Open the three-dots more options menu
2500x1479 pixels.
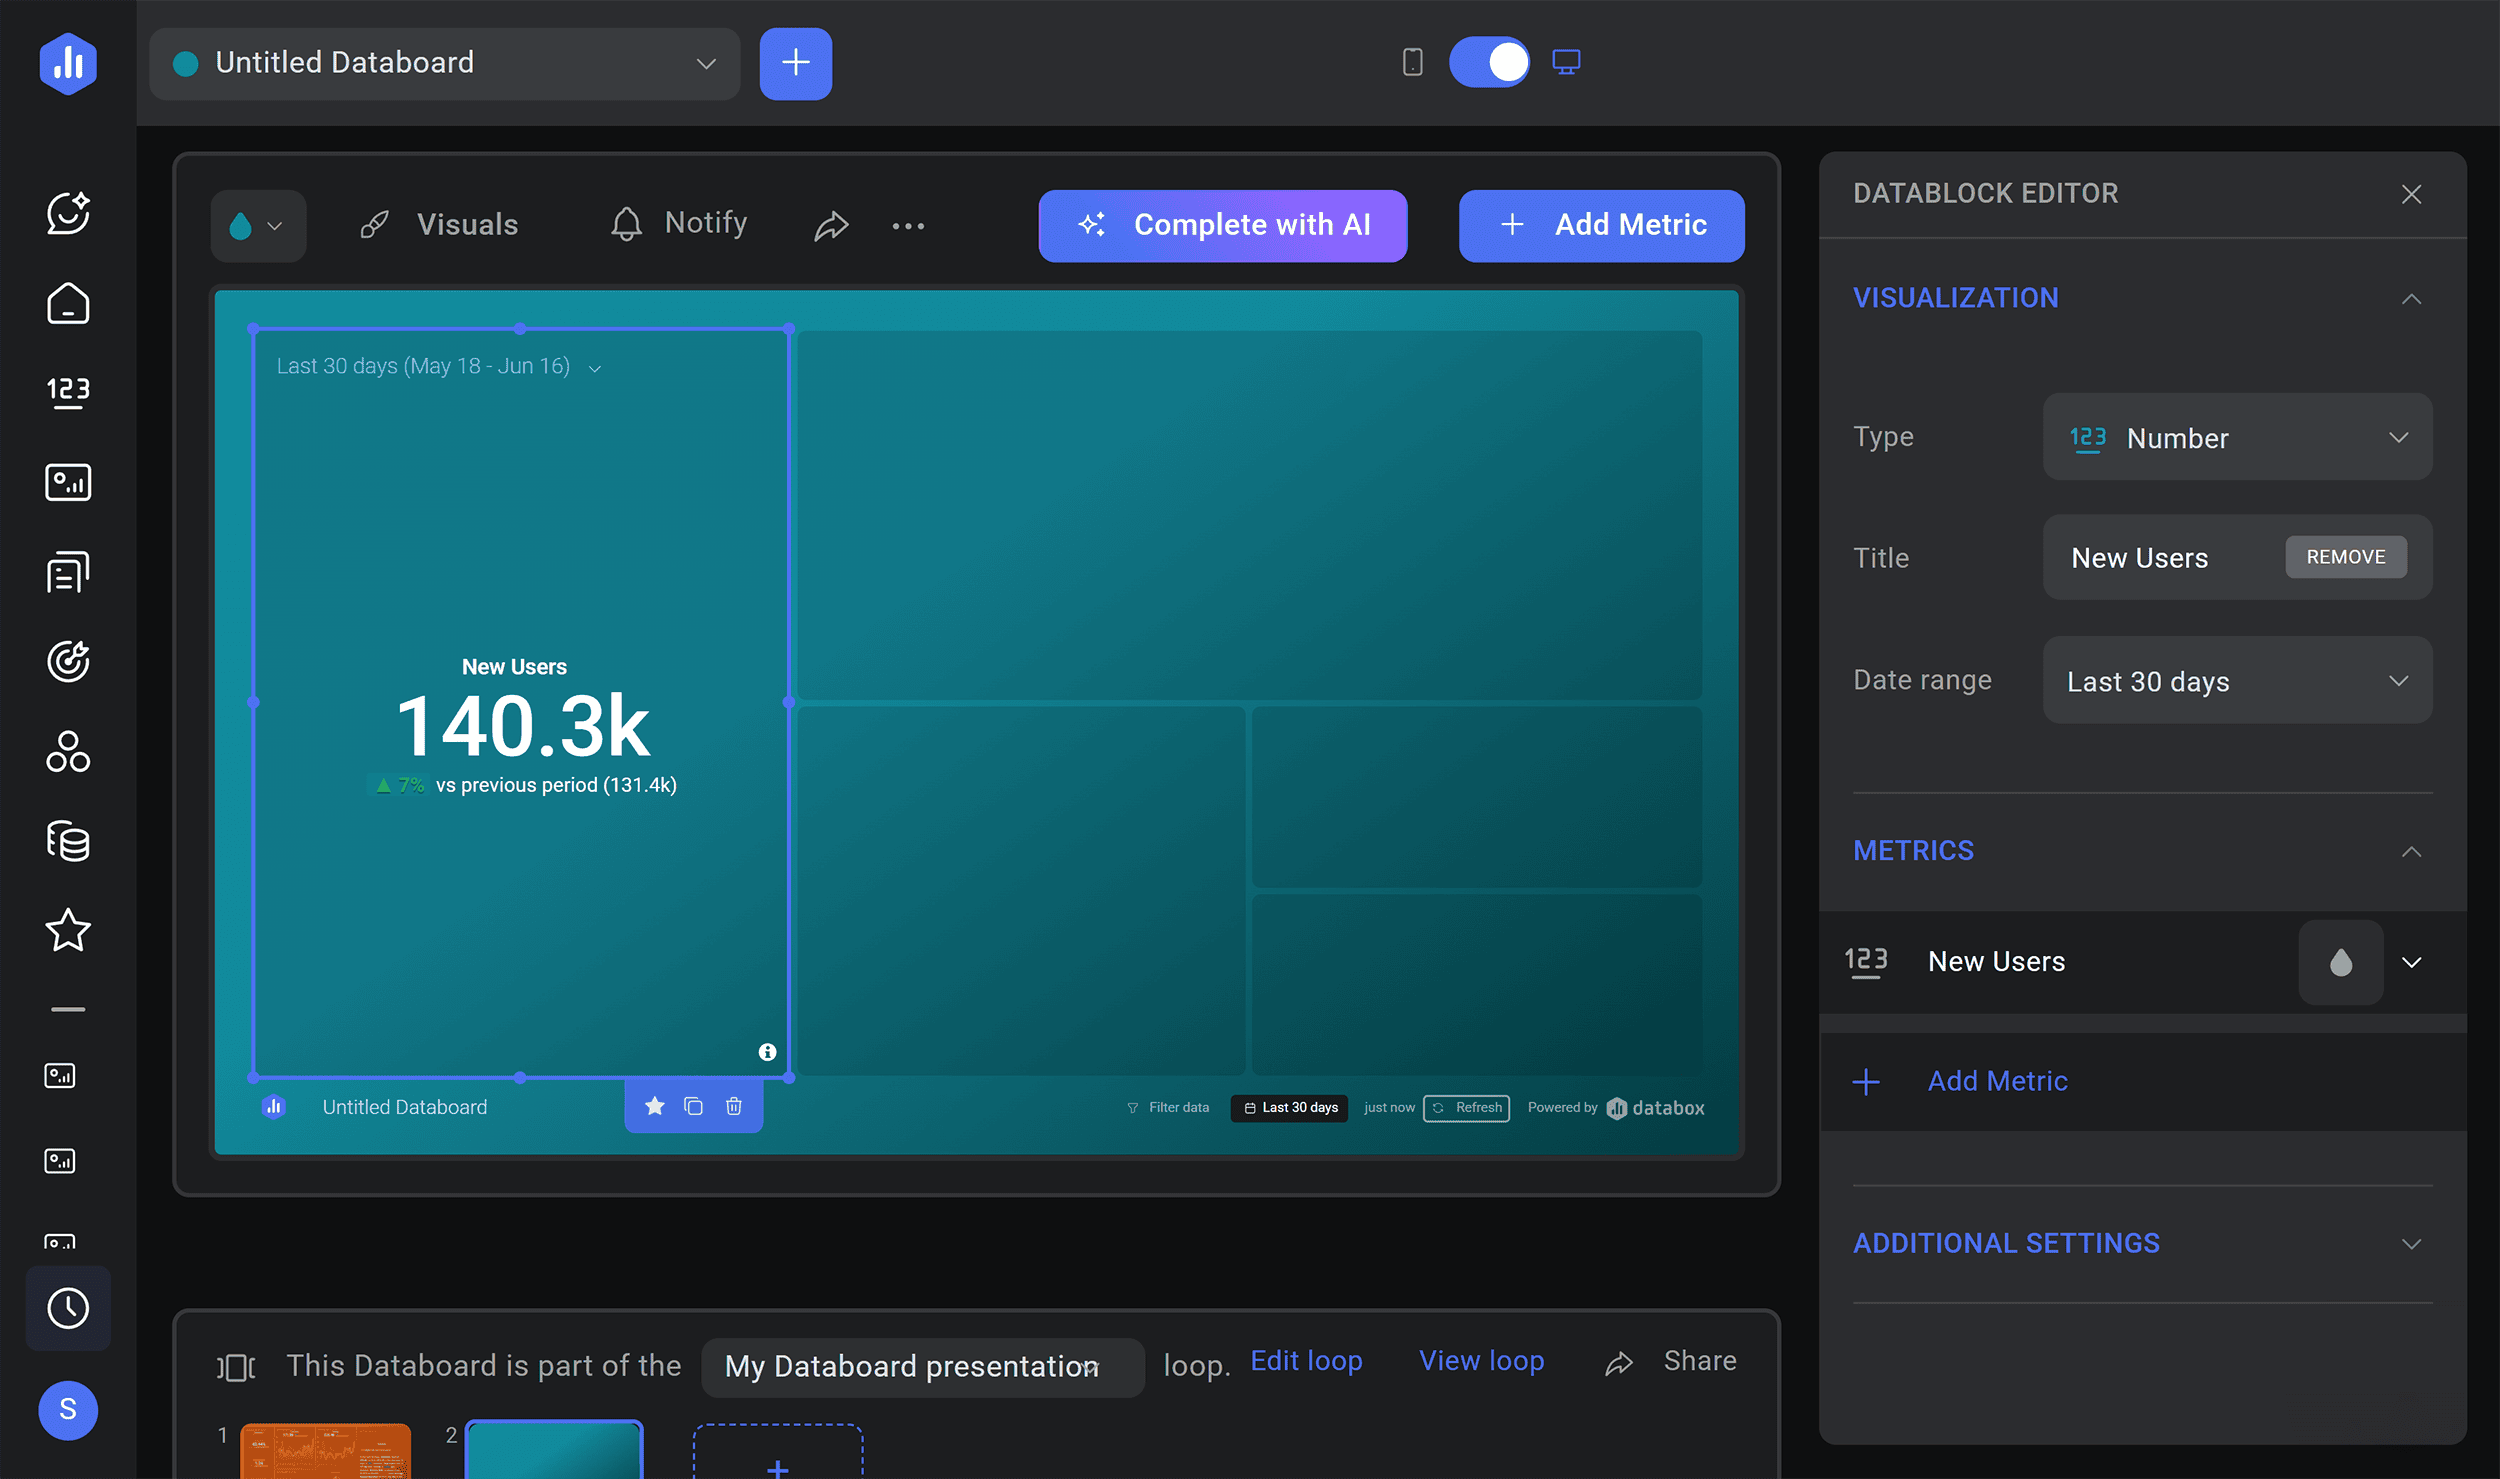click(x=908, y=226)
